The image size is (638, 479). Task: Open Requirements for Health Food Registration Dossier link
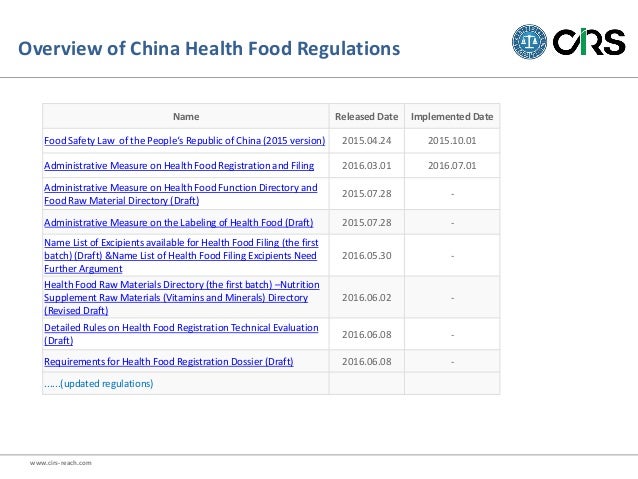(x=169, y=361)
